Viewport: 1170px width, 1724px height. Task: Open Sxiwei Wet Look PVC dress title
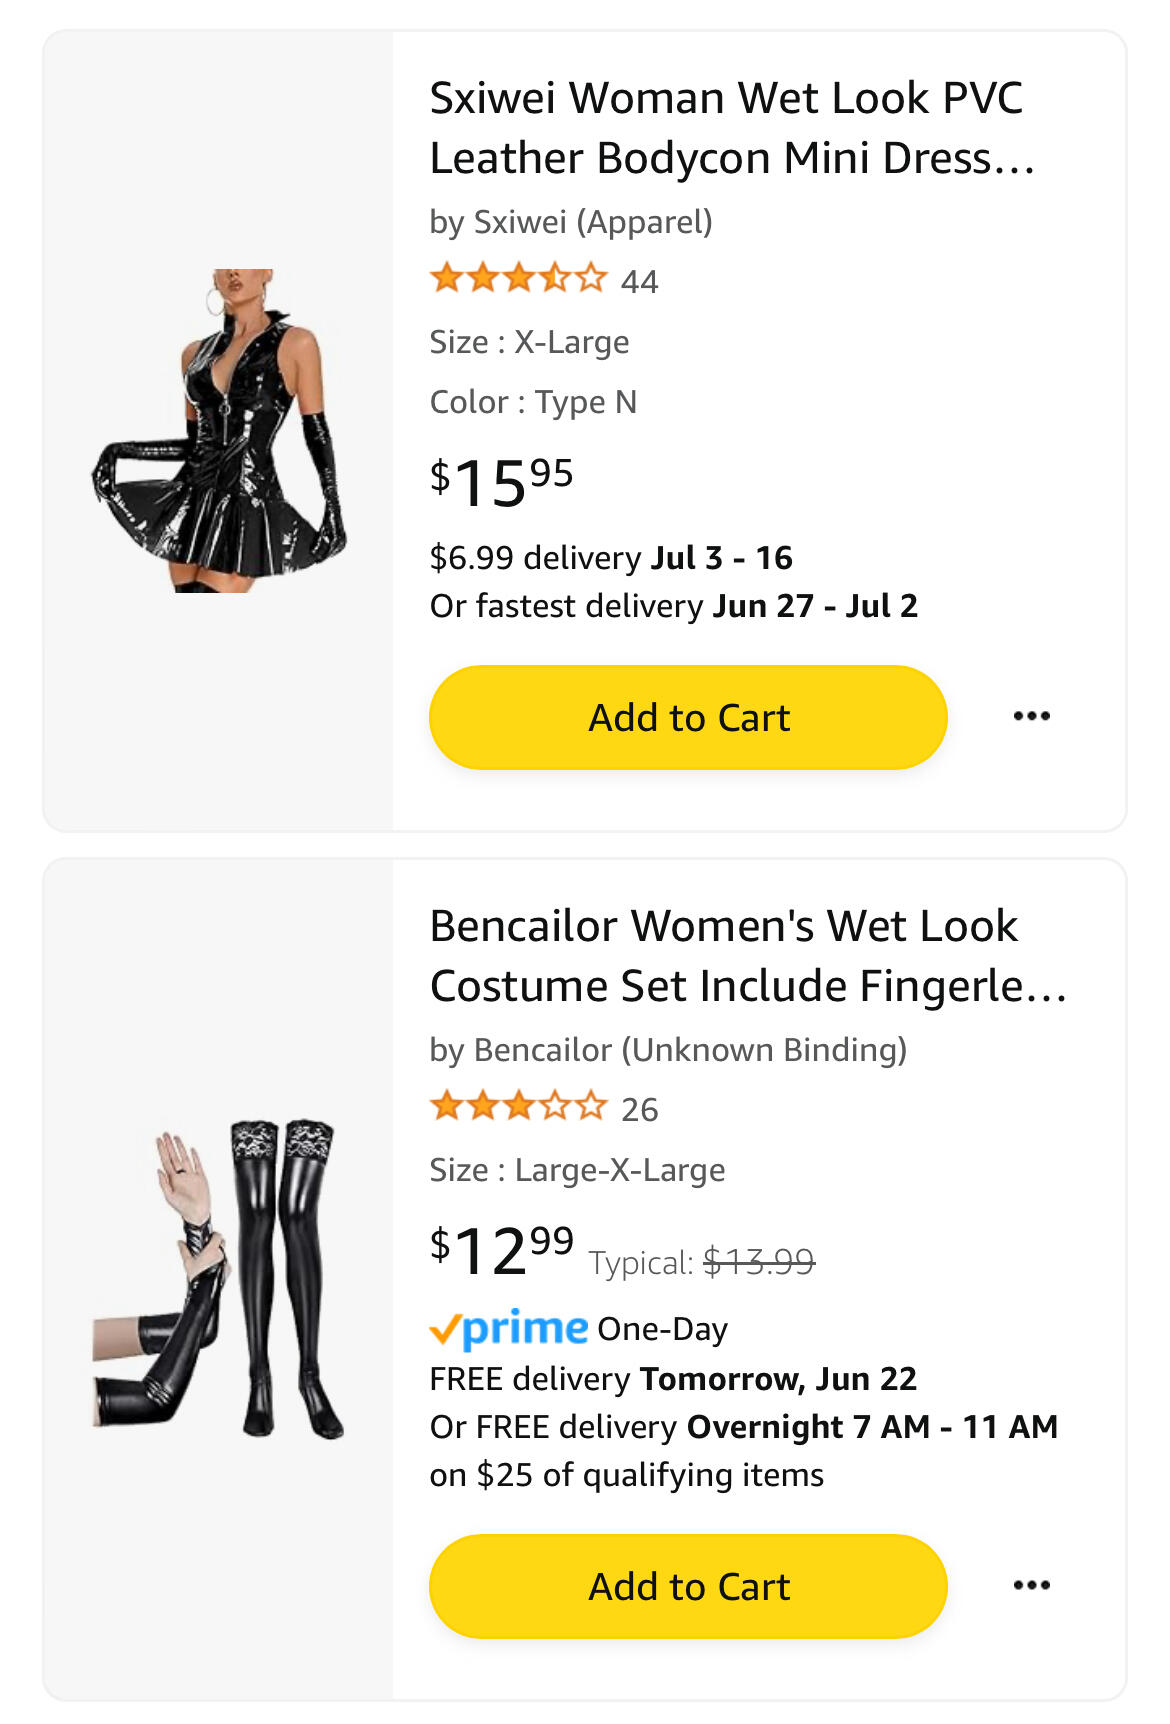(731, 128)
